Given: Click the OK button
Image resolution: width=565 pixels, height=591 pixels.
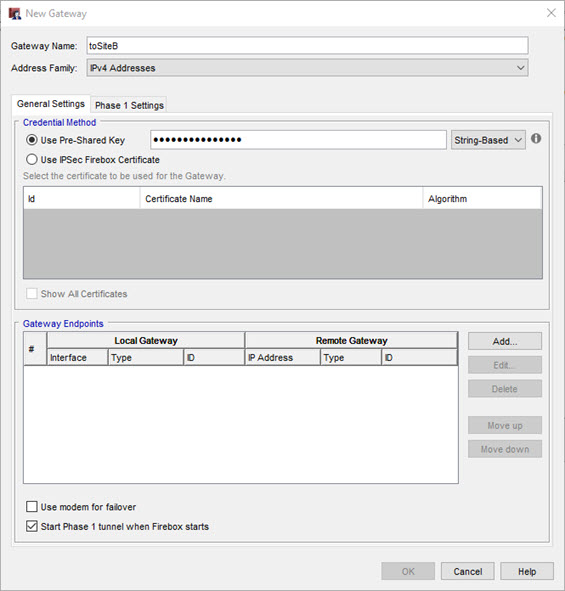Looking at the screenshot, I should tap(408, 571).
